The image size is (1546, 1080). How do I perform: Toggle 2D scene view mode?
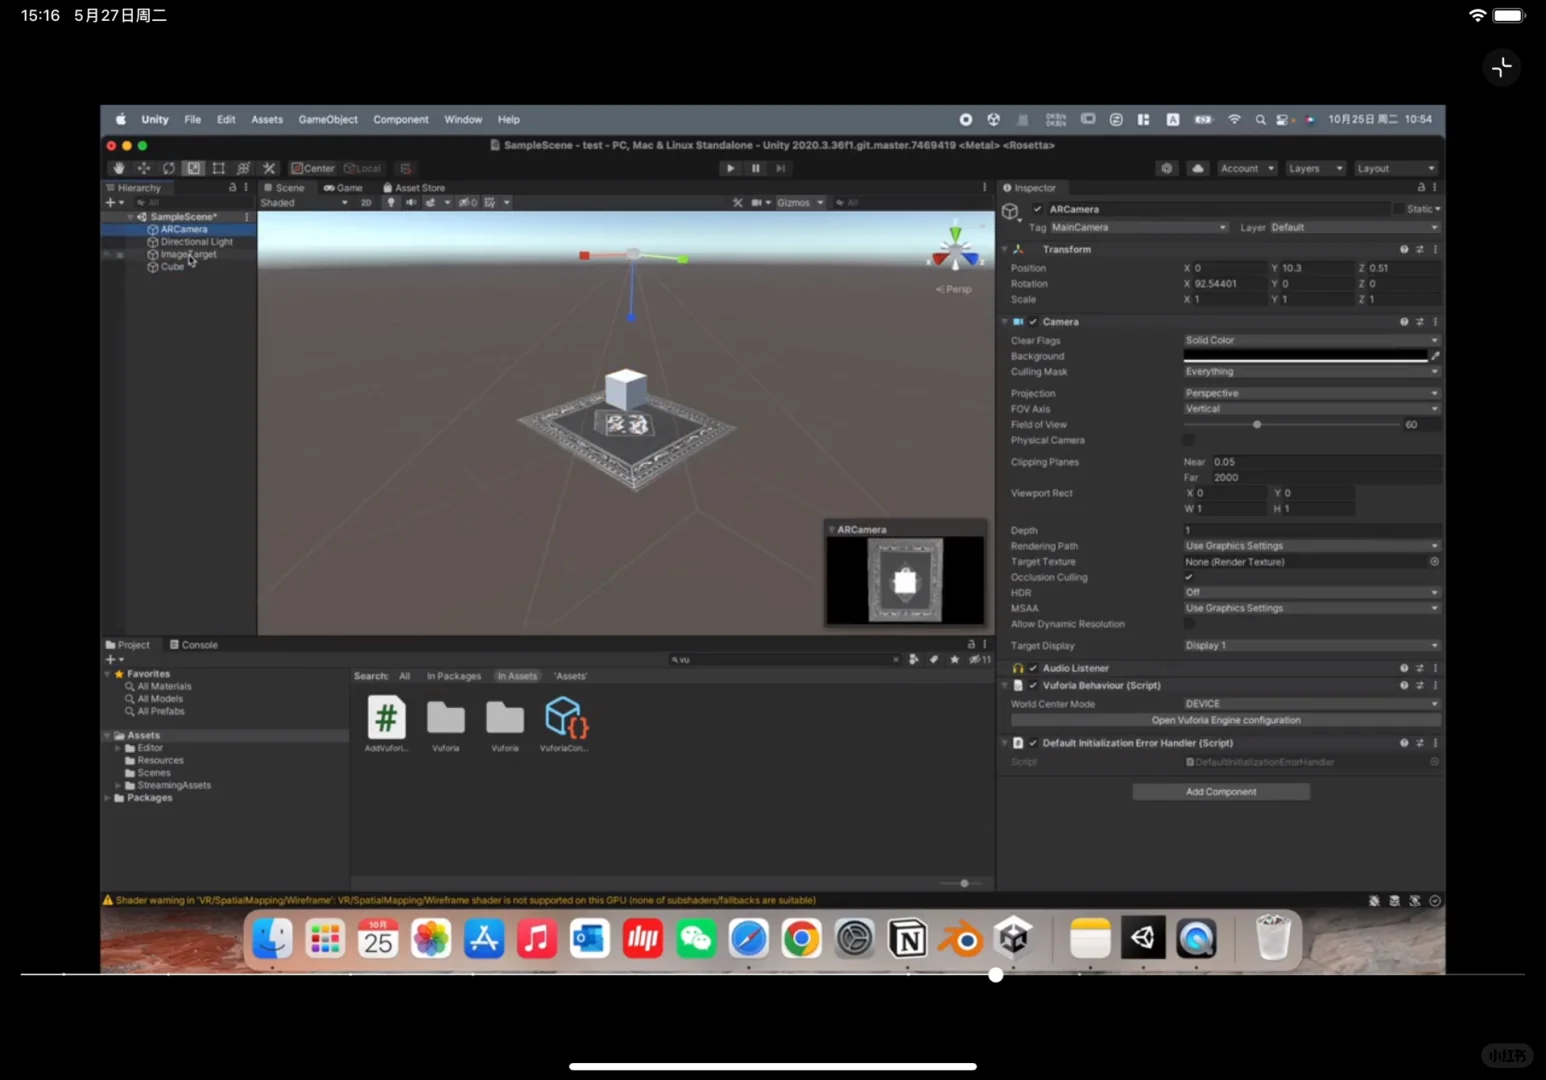(x=366, y=202)
